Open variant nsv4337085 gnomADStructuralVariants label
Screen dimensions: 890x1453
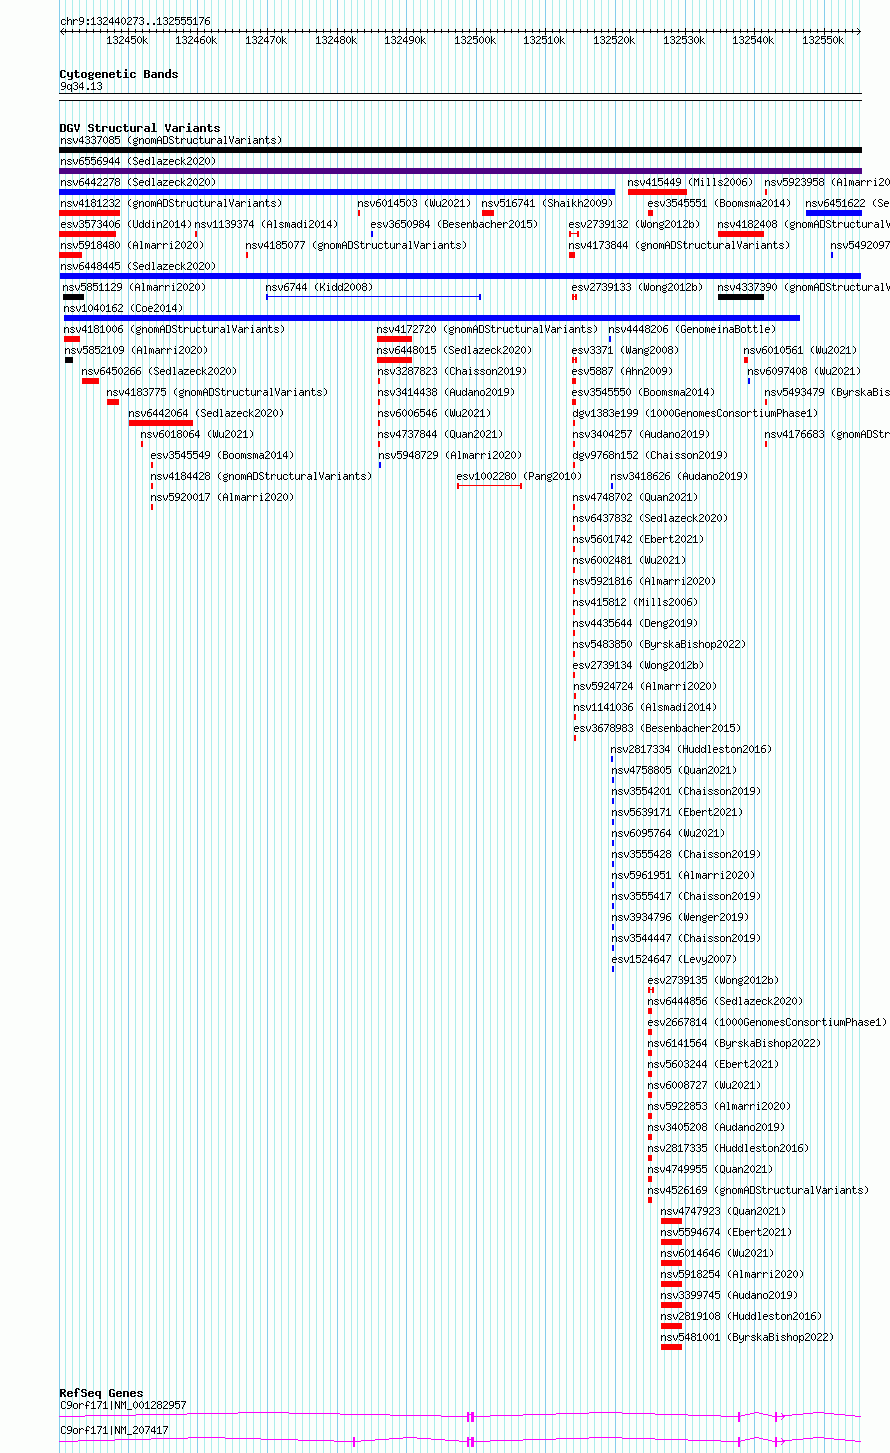[170, 140]
